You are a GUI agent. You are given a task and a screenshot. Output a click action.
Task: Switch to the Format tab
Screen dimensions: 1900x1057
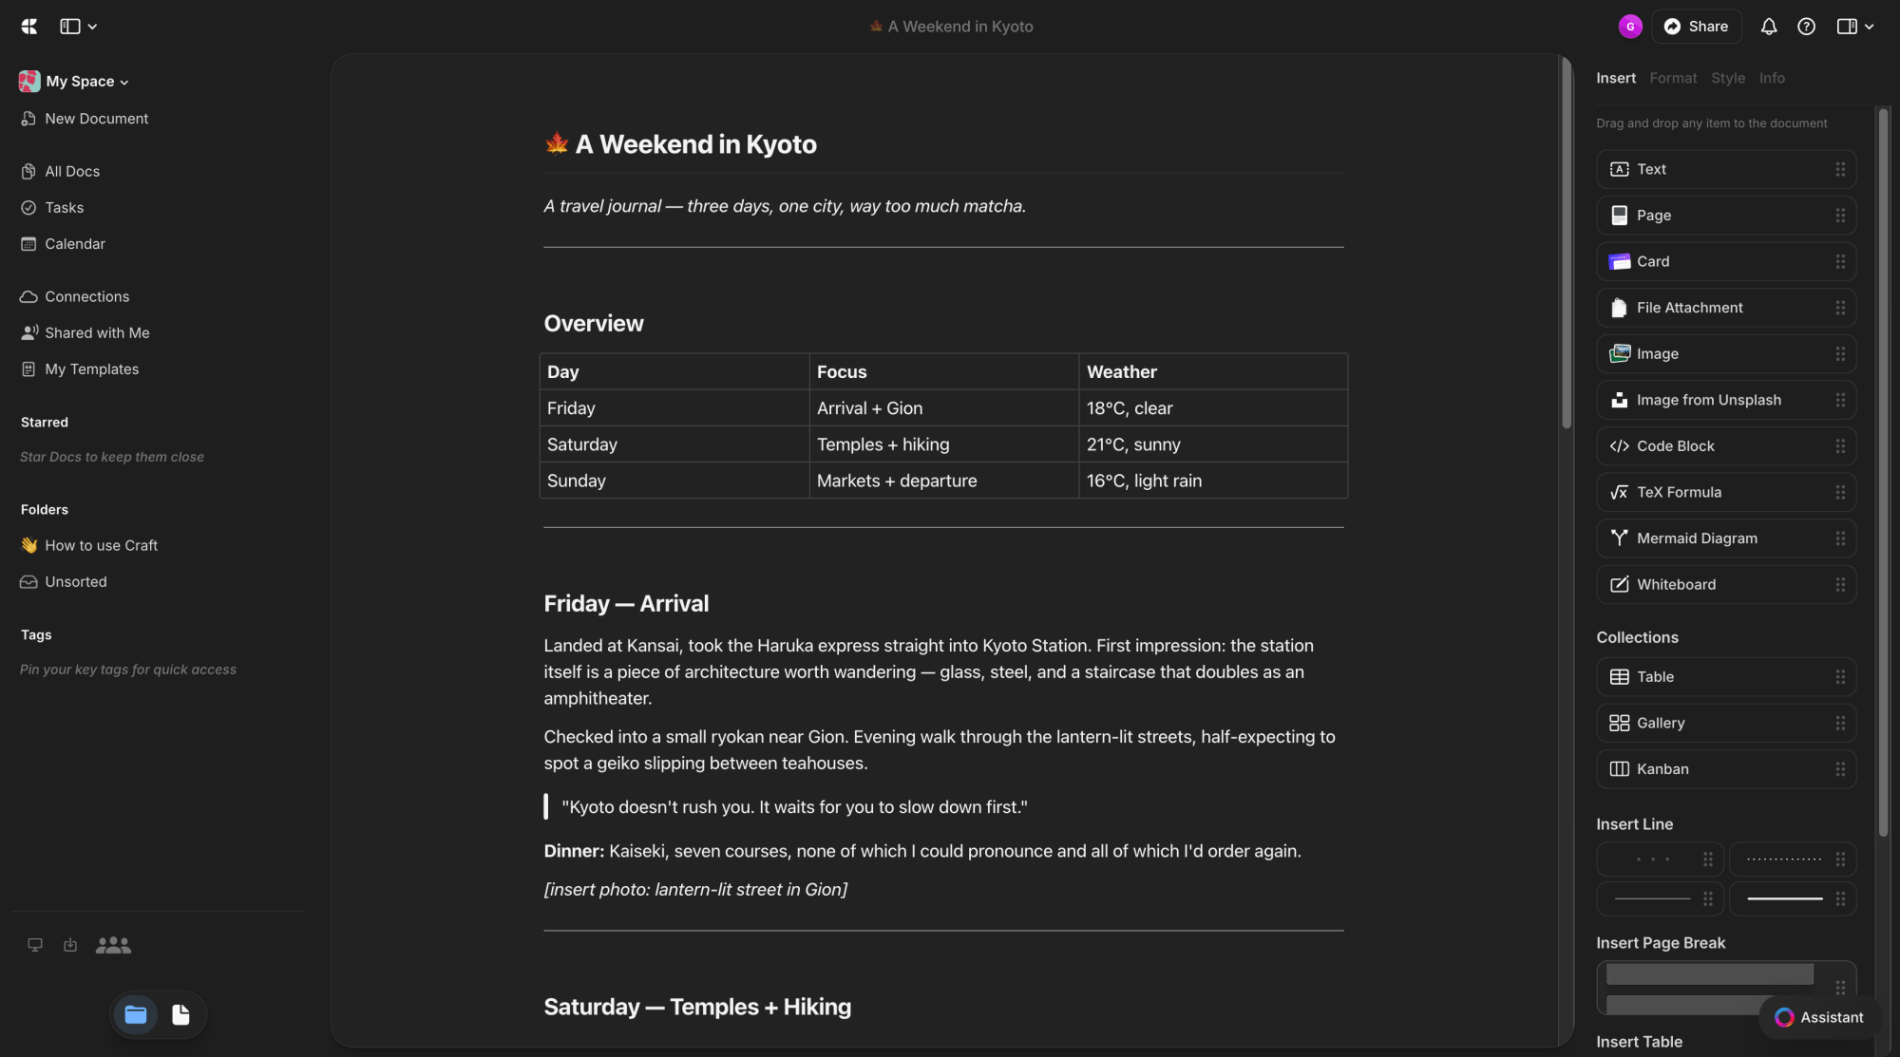pyautogui.click(x=1673, y=78)
